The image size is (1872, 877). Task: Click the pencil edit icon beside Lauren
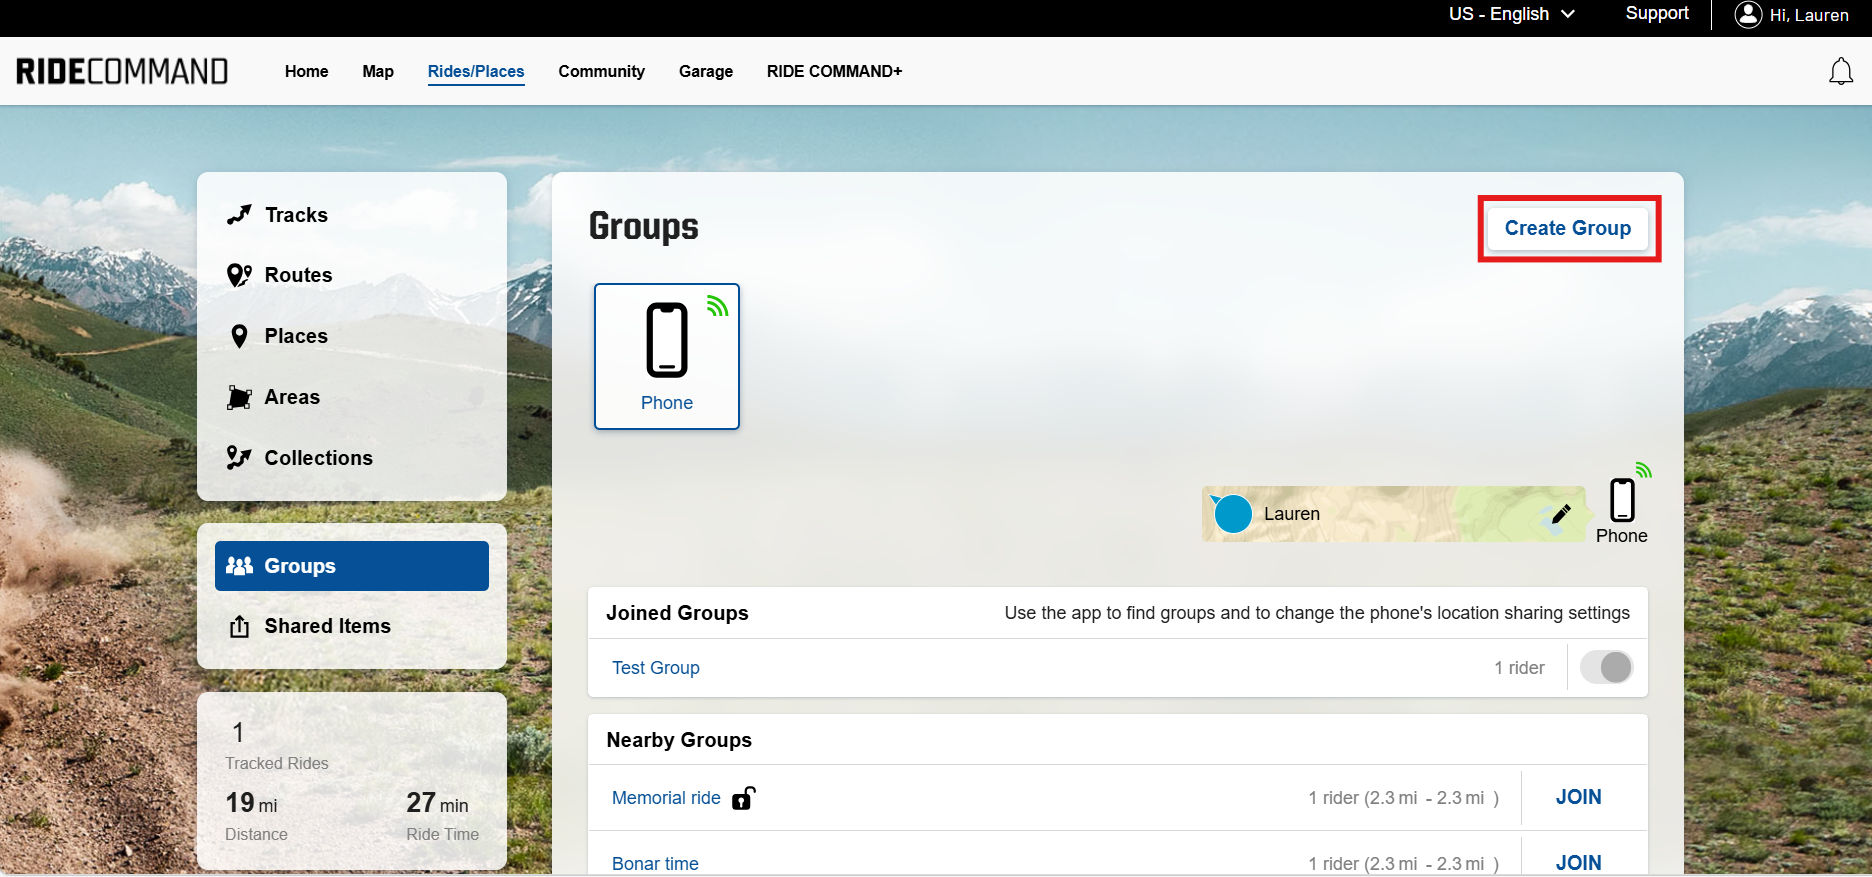[1561, 514]
